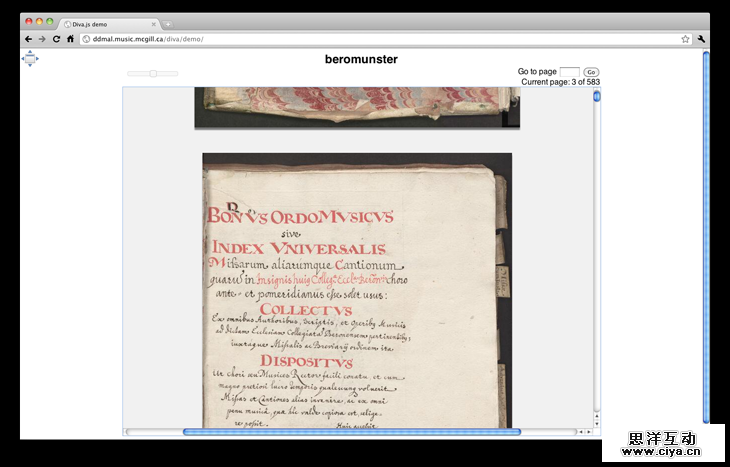Click the manuscript title page image
The height and width of the screenshot is (467, 730).
coord(357,290)
